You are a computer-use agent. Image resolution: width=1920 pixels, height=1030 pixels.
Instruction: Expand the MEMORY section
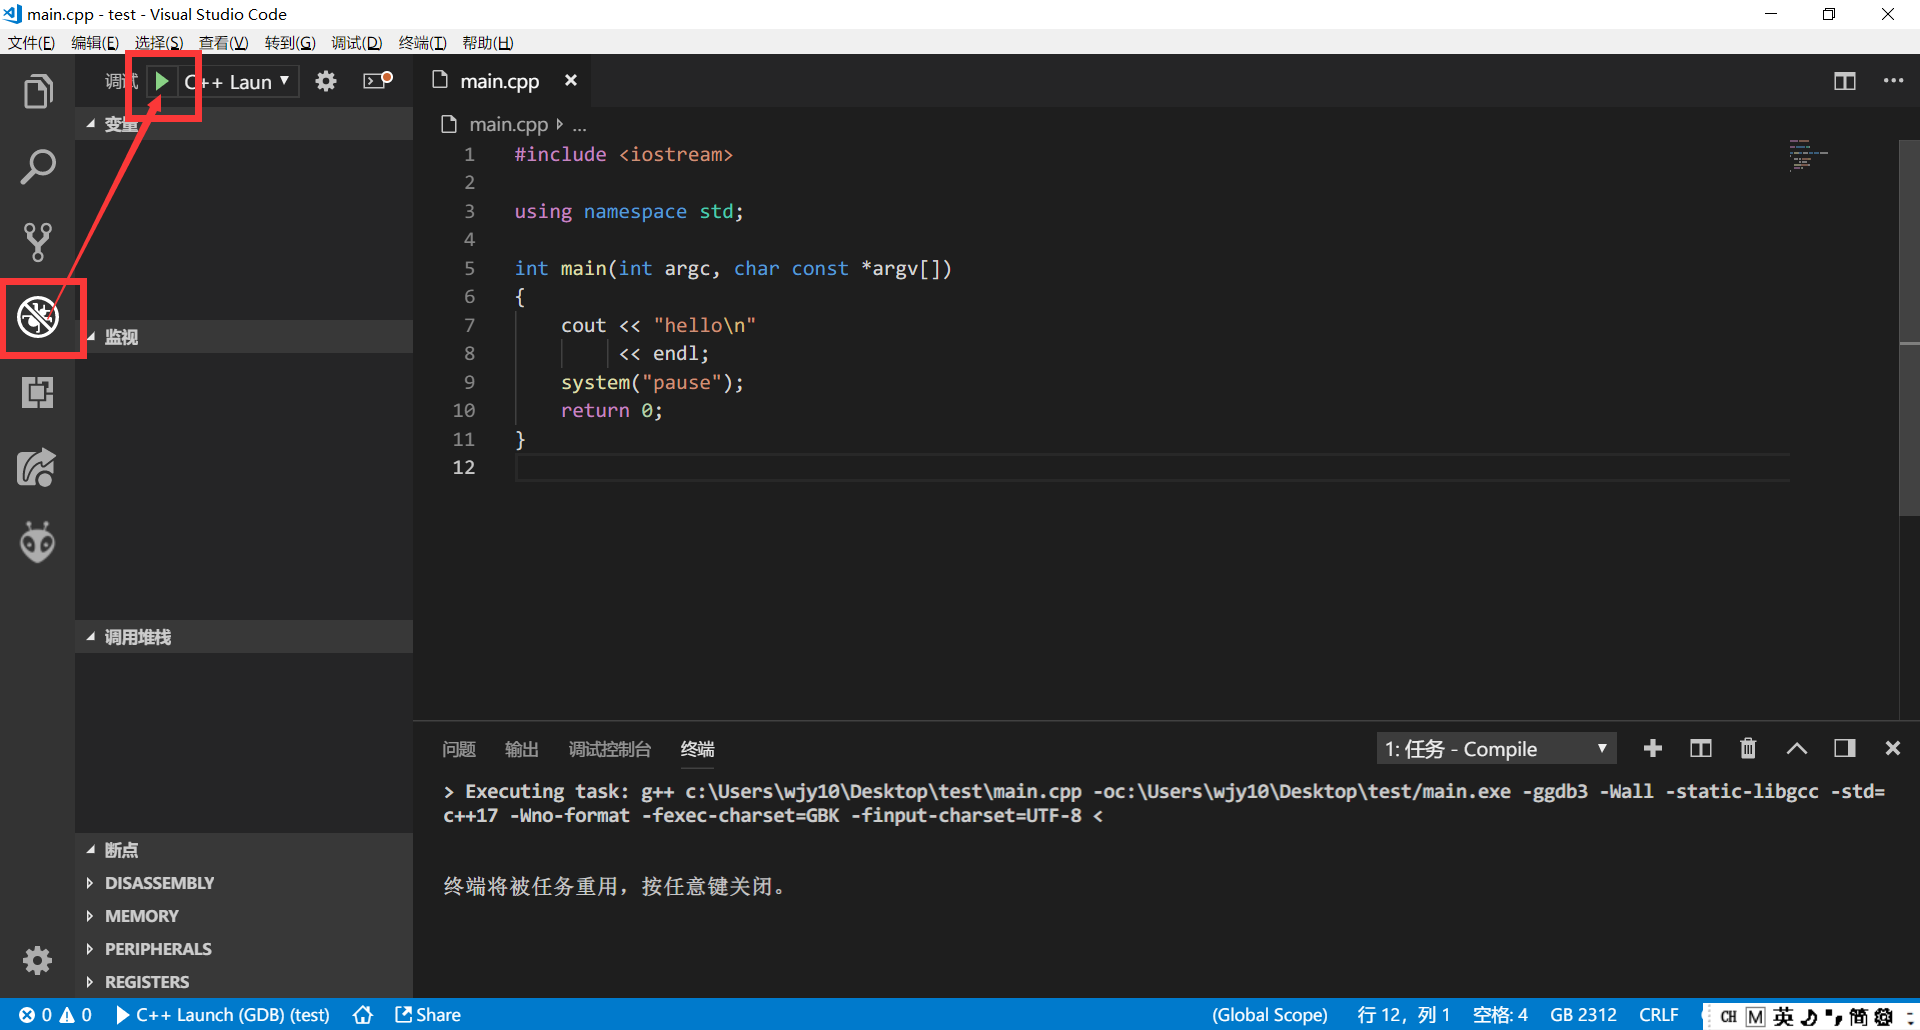click(x=243, y=916)
